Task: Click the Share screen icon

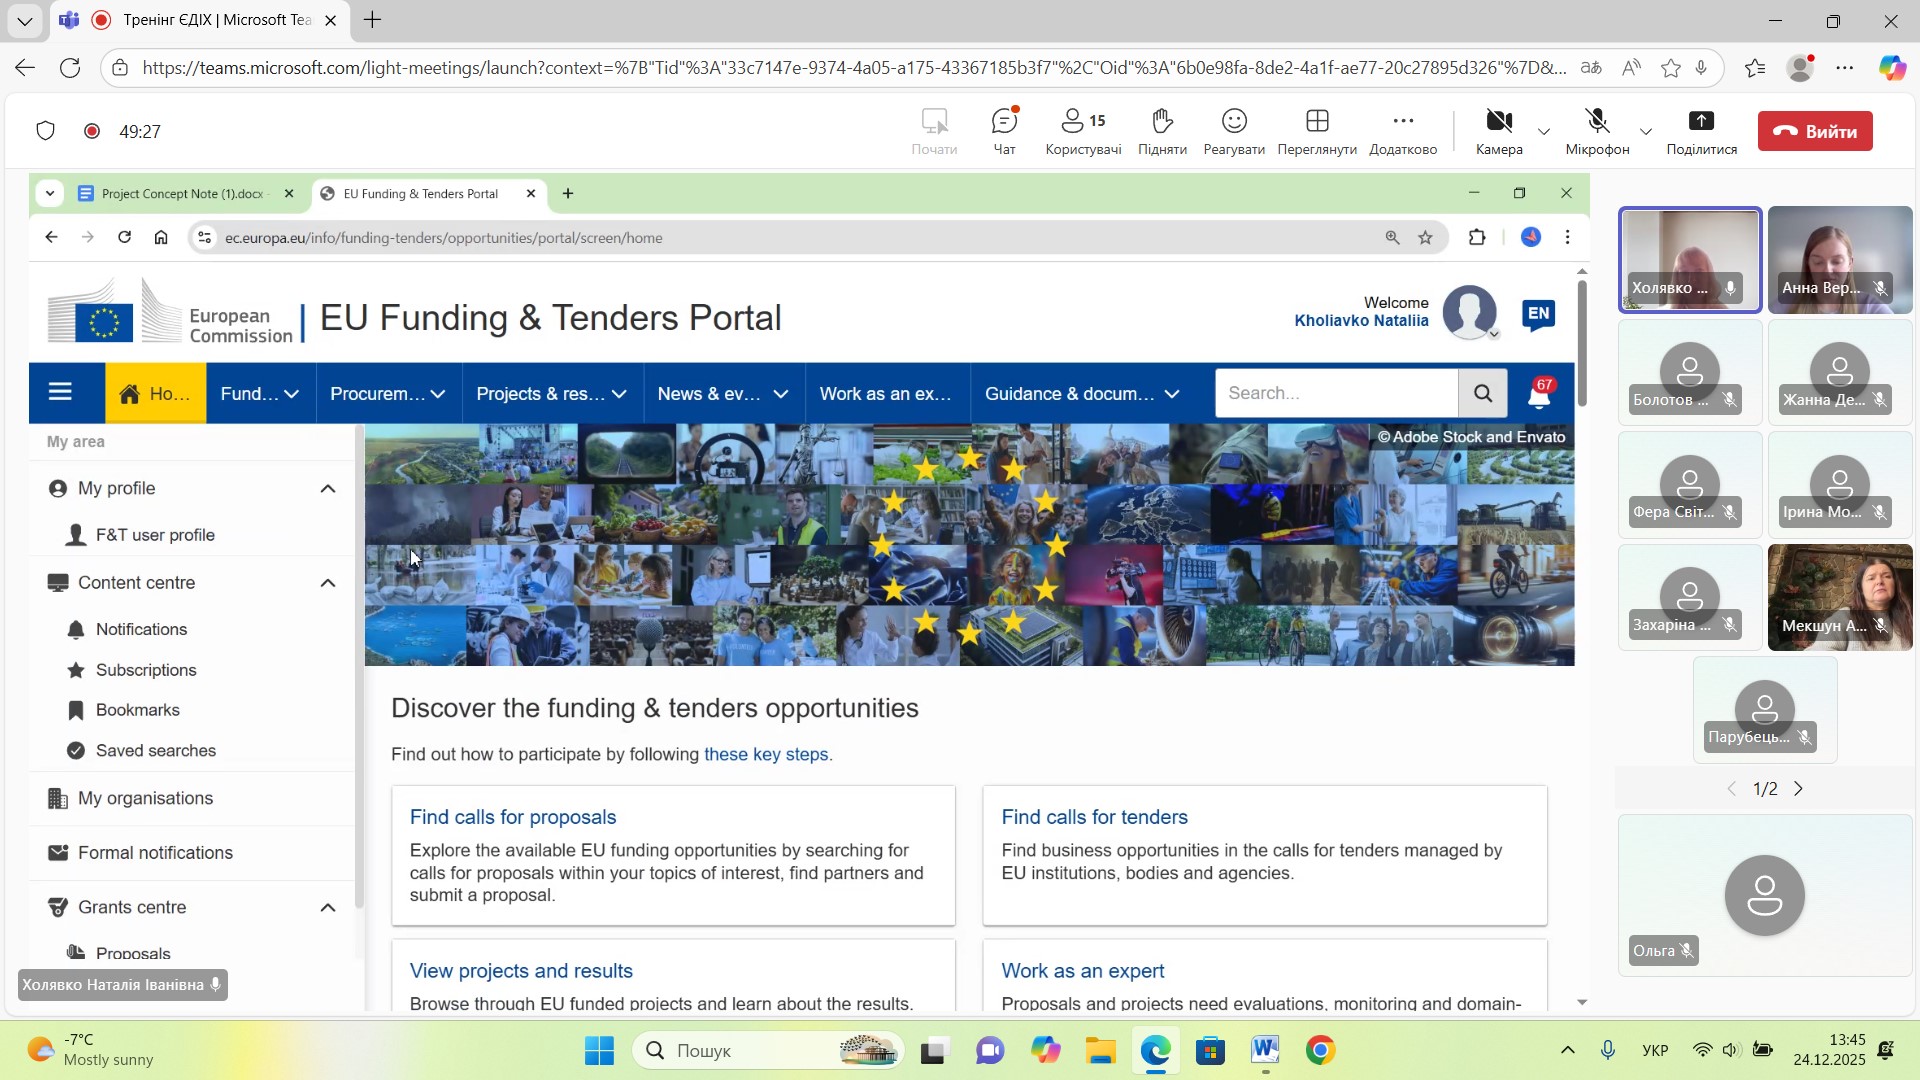Action: click(x=1700, y=131)
